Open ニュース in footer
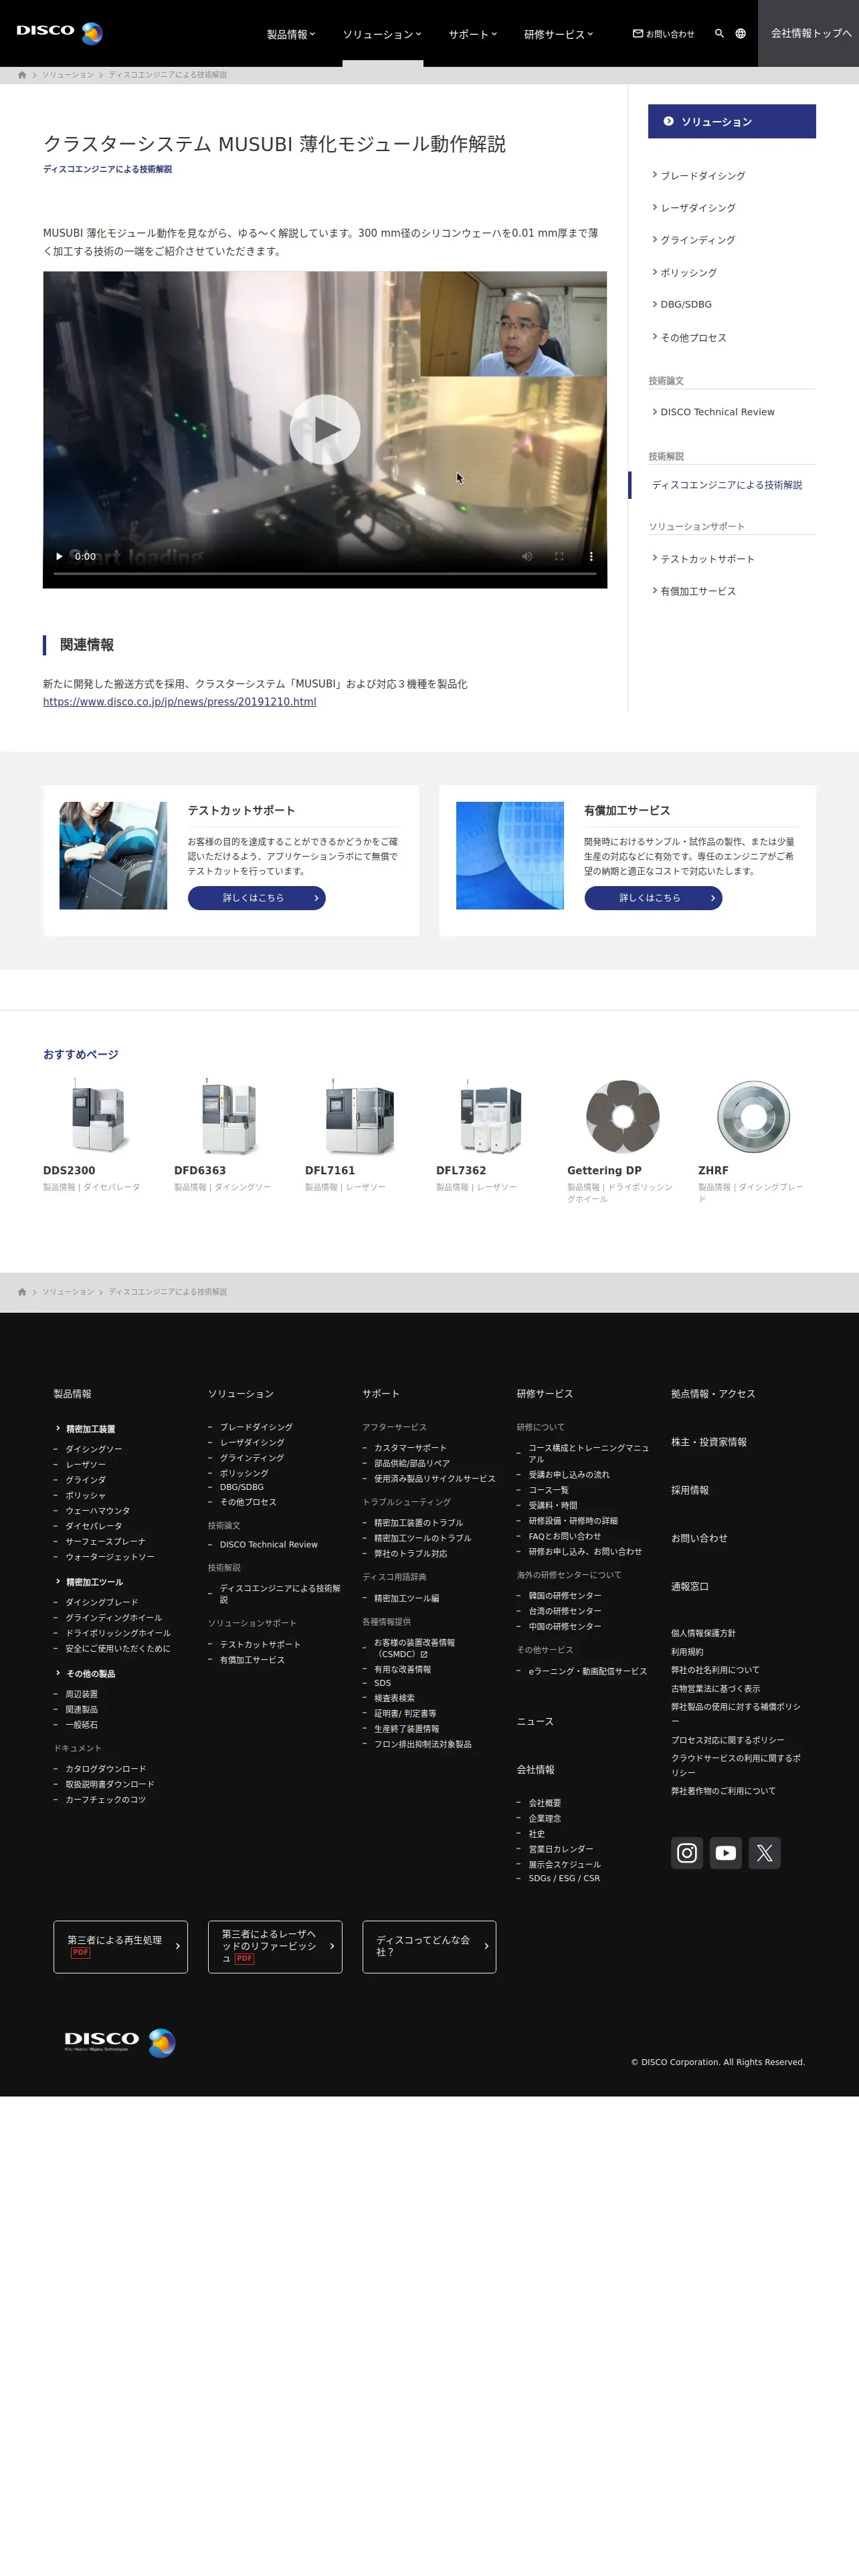This screenshot has width=859, height=2576. click(535, 1720)
